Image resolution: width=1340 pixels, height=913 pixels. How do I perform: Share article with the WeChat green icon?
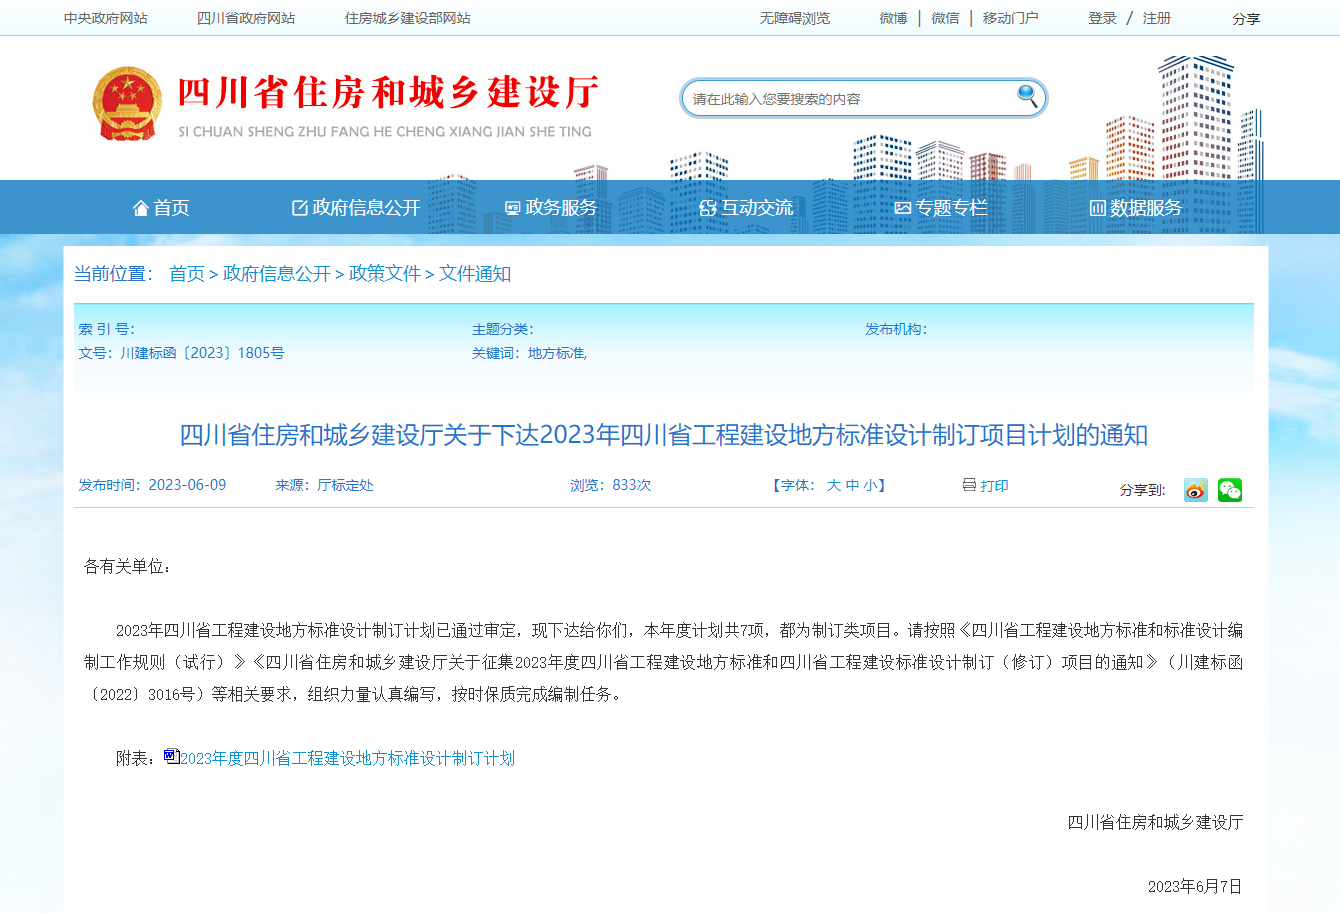[1229, 490]
